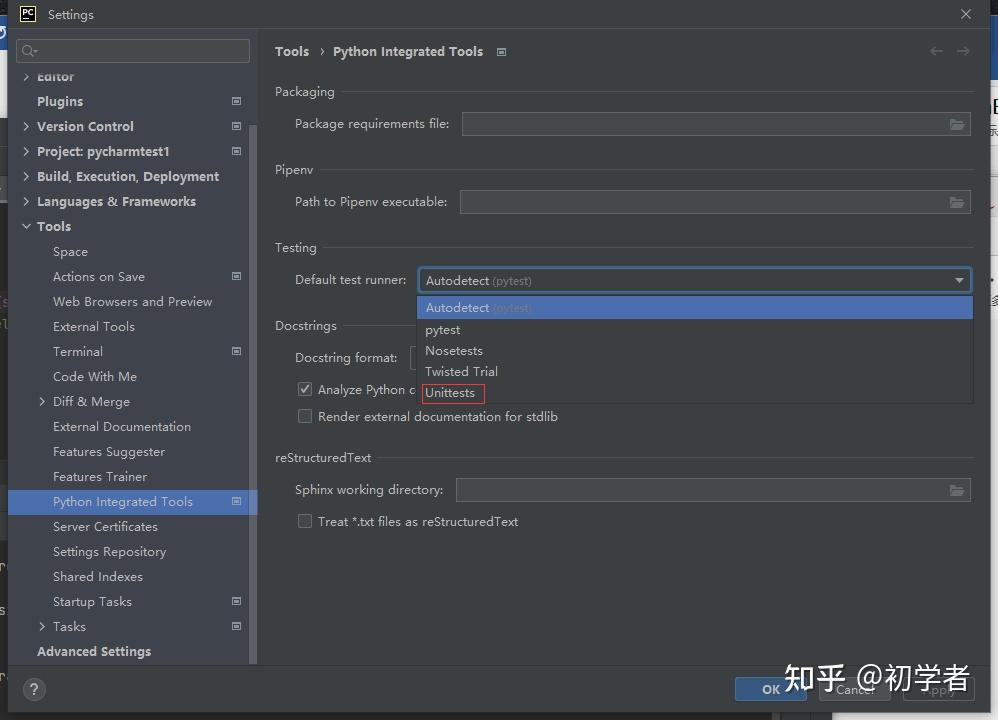Screen dimensions: 998x720
Task: Open the Help question mark button
Action: click(34, 689)
